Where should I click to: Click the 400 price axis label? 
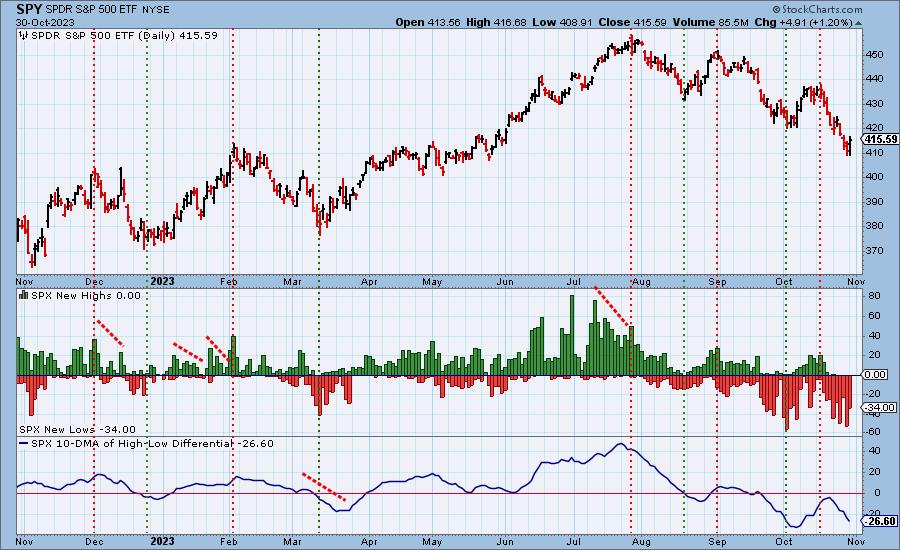pos(874,176)
